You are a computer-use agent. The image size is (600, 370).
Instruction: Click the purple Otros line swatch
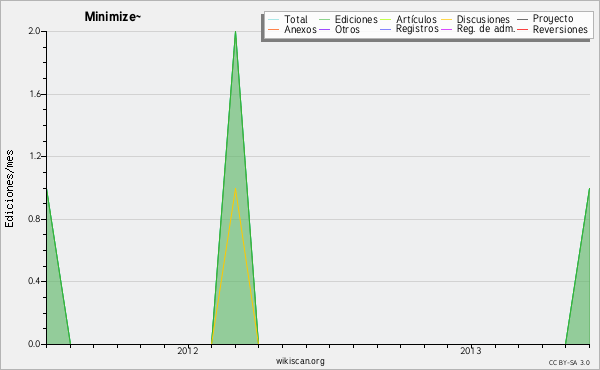click(324, 29)
